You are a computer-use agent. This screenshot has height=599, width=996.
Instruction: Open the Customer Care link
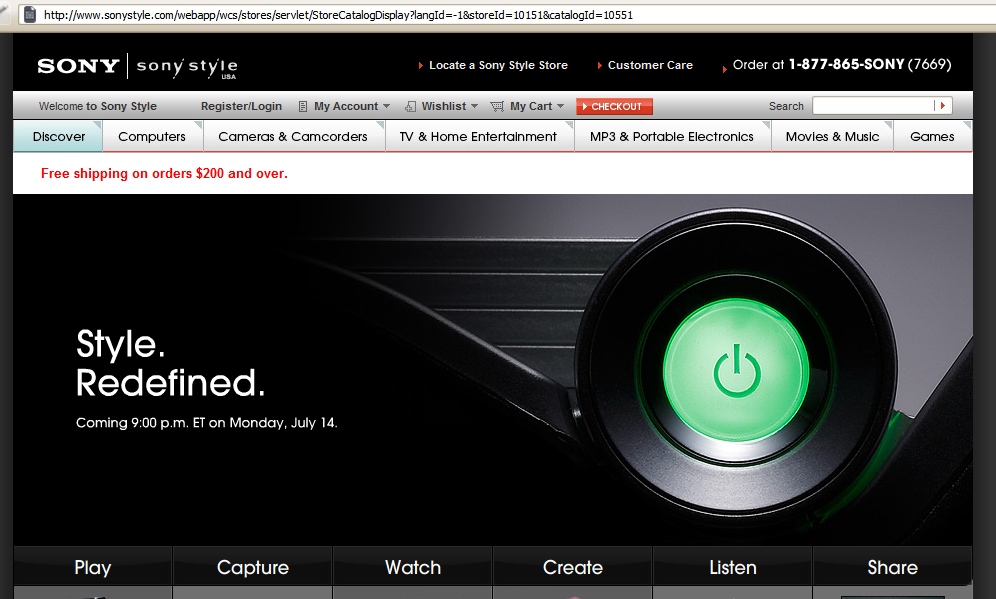tap(650, 65)
